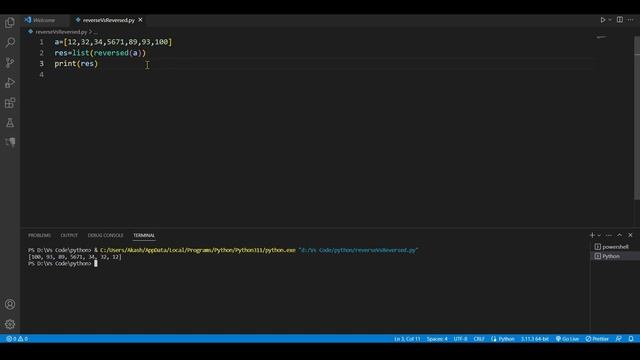This screenshot has width=640, height=360.
Task: Click the reverseVsReversed.py breadcrumb
Action: coord(61,31)
